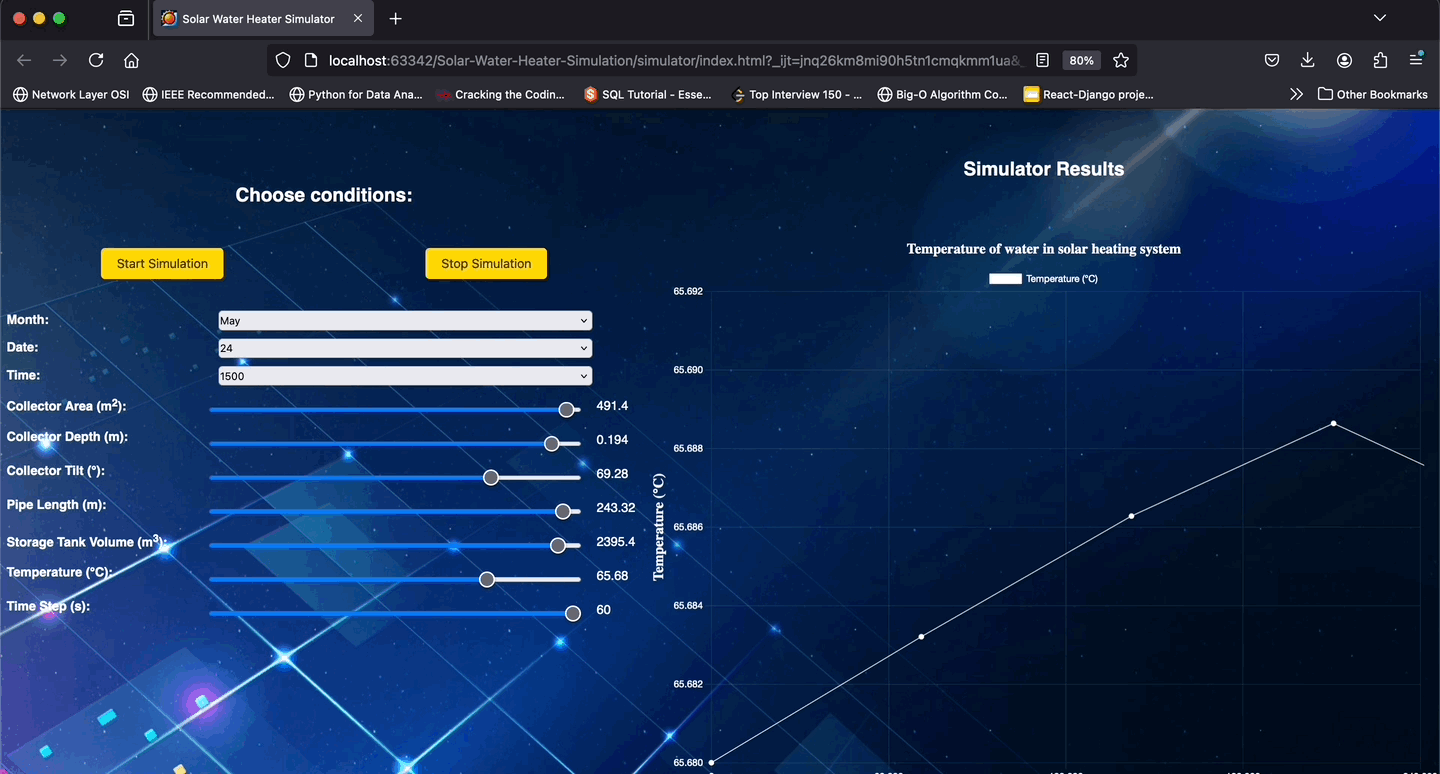Viewport: 1440px width, 774px height.
Task: Open the Date dropdown showing 24
Action: point(405,348)
